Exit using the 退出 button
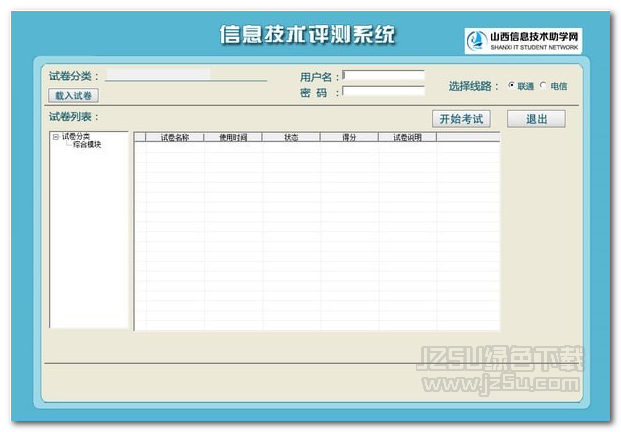 coord(536,119)
